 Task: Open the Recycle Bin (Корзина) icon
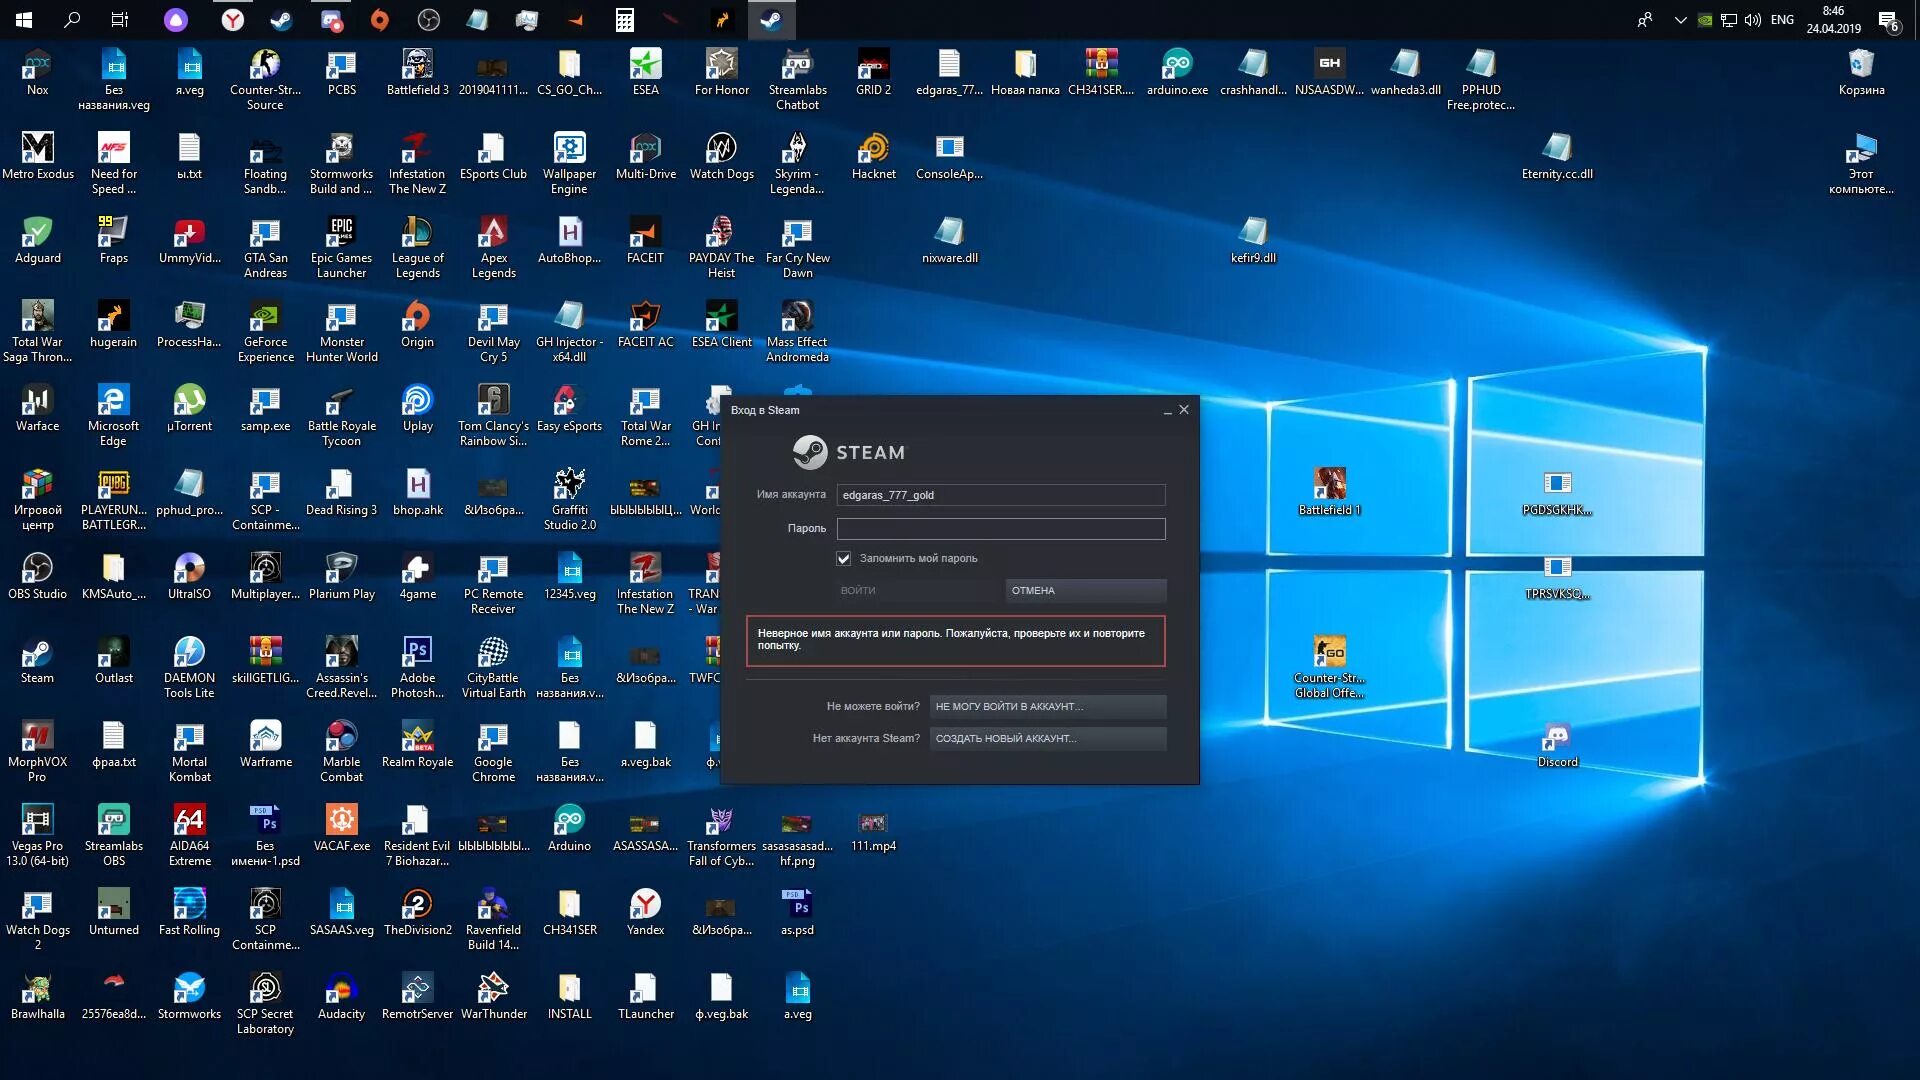tap(1861, 72)
